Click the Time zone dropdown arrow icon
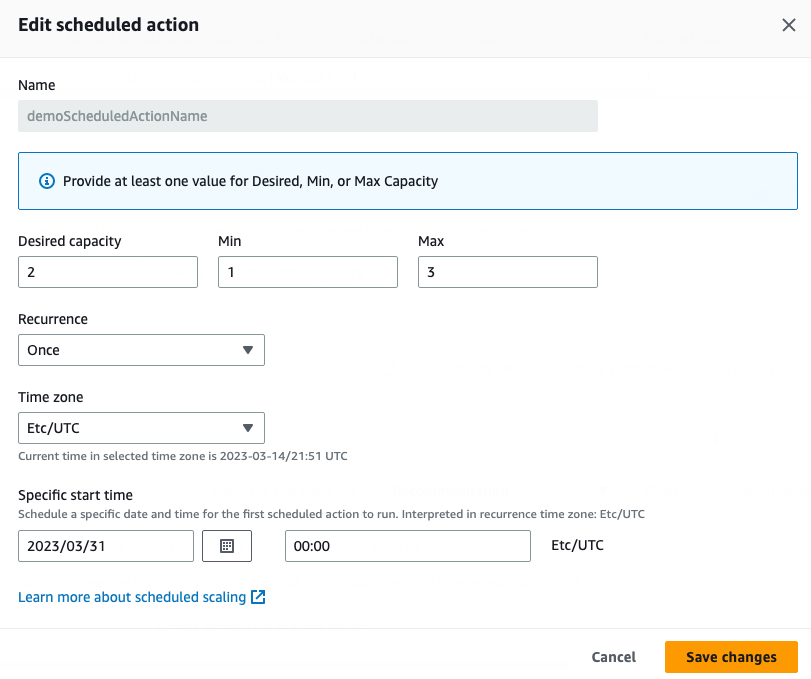The height and width of the screenshot is (679, 811). [x=250, y=428]
